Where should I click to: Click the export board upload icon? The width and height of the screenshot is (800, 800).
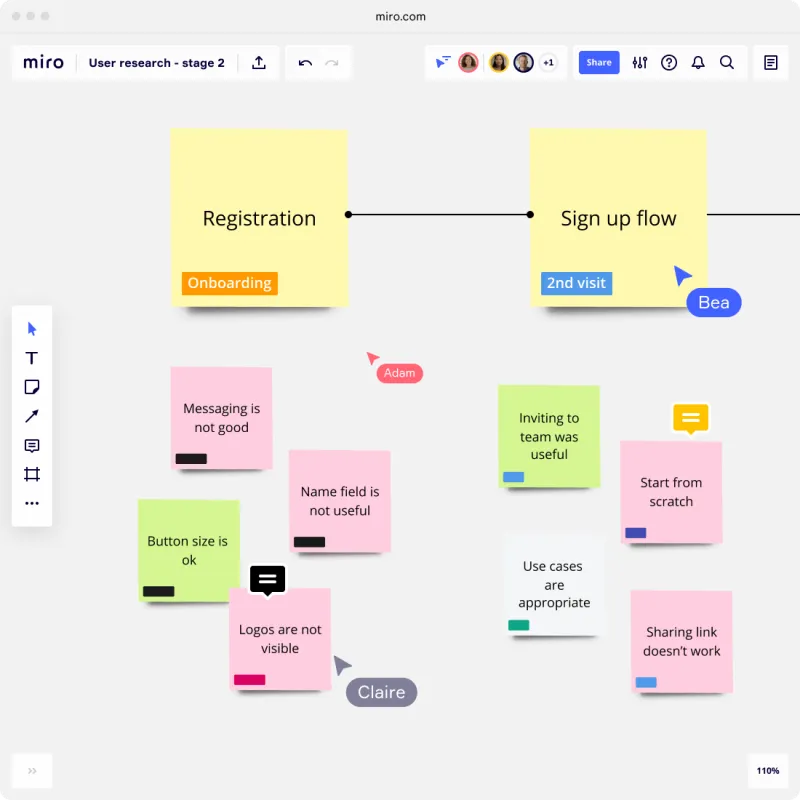(x=259, y=63)
